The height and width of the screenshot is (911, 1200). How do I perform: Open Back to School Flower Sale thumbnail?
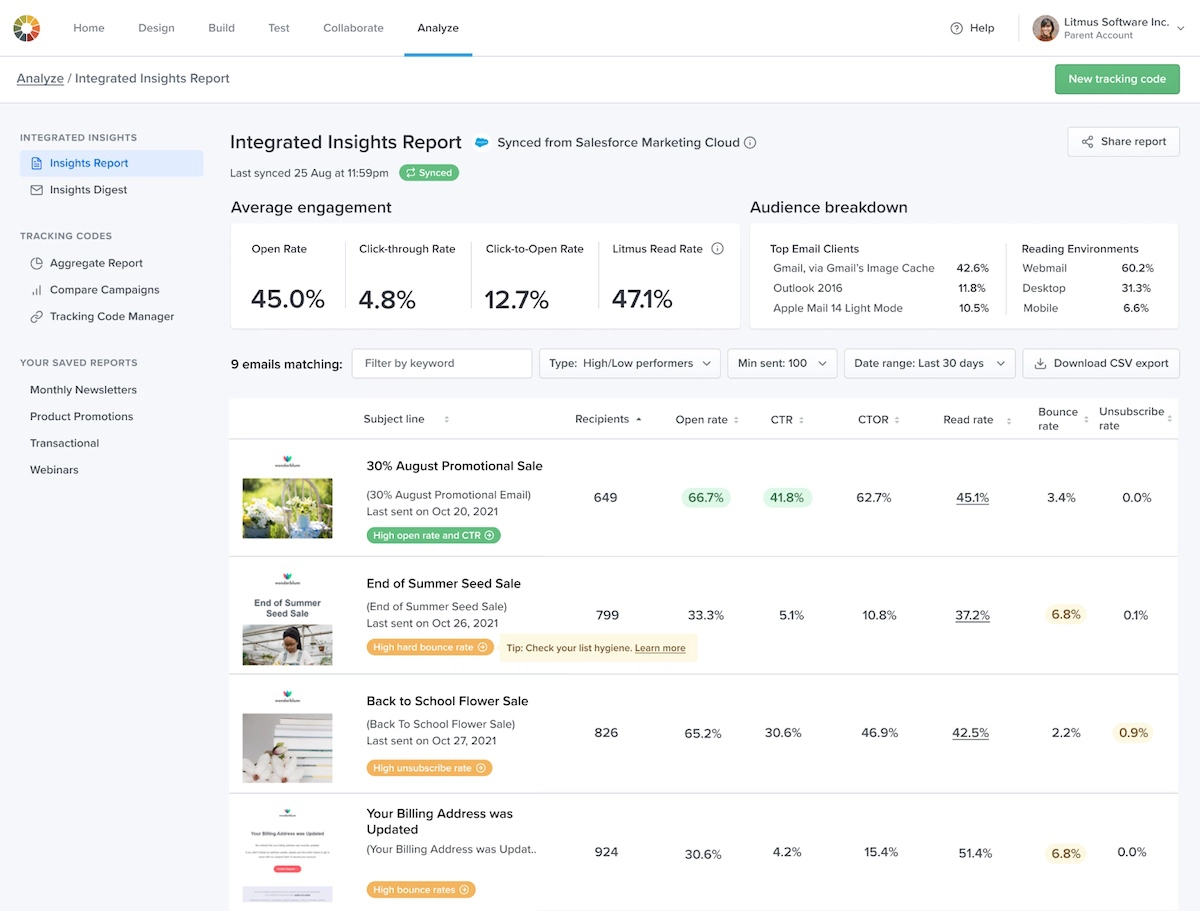(287, 737)
